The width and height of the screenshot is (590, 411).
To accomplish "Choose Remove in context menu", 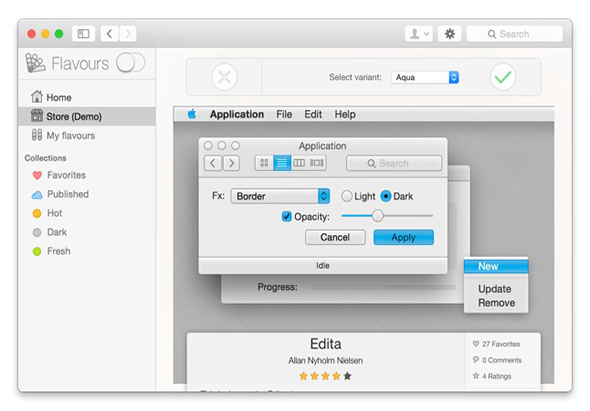I will [496, 303].
